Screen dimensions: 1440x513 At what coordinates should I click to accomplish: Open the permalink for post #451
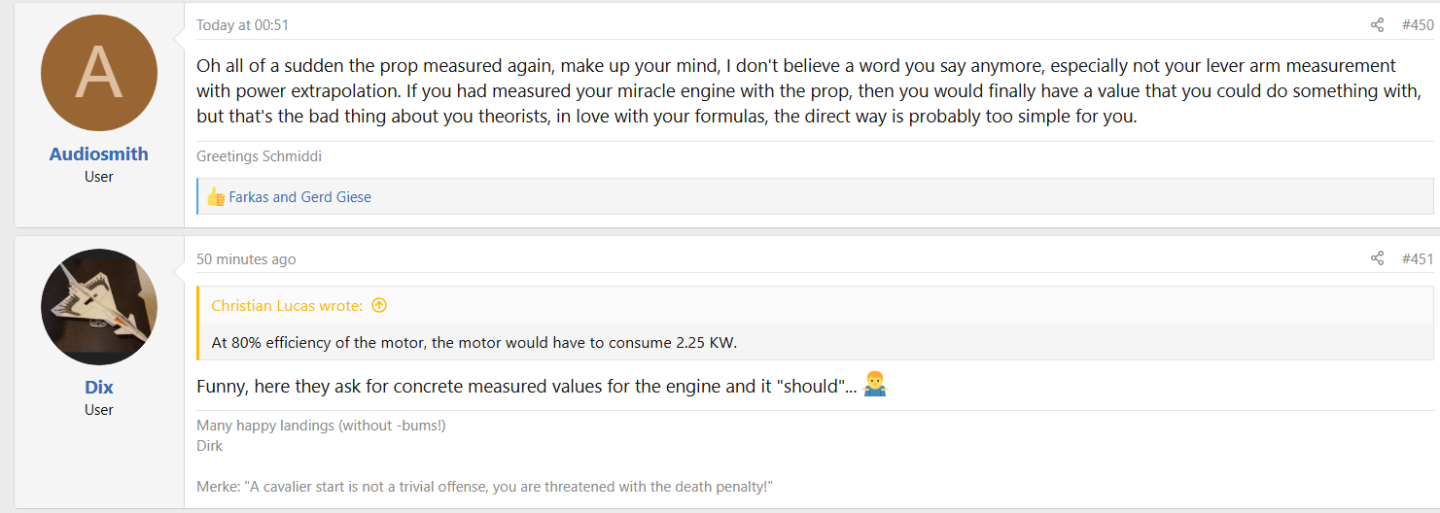tap(1417, 259)
